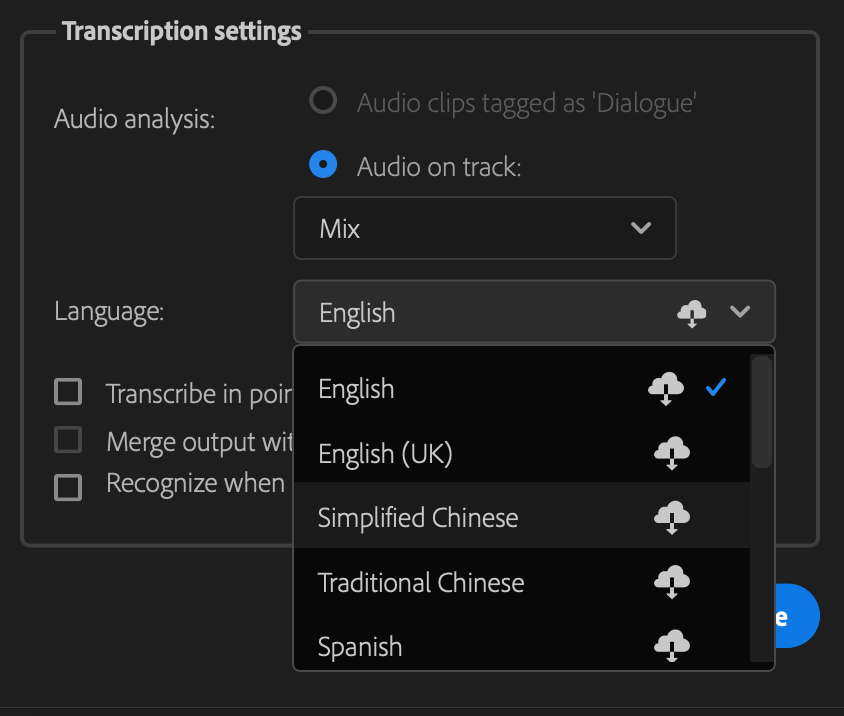844x716 pixels.
Task: Select the 'Audio on track' radio button
Action: click(x=324, y=164)
